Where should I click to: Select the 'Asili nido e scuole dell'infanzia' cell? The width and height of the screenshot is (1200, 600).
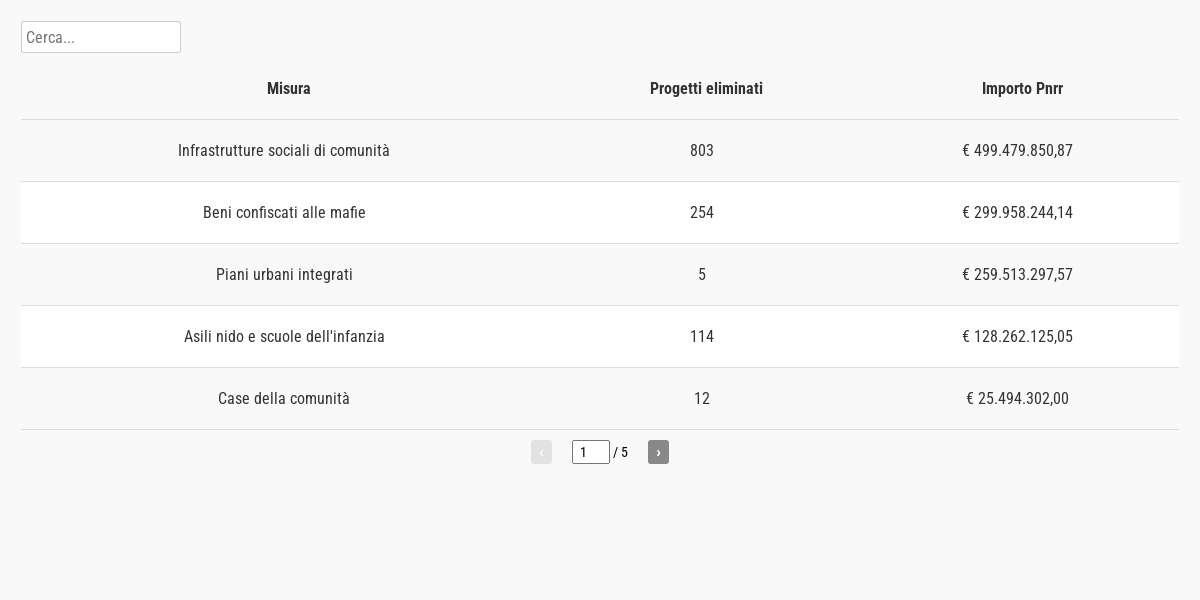tap(284, 337)
